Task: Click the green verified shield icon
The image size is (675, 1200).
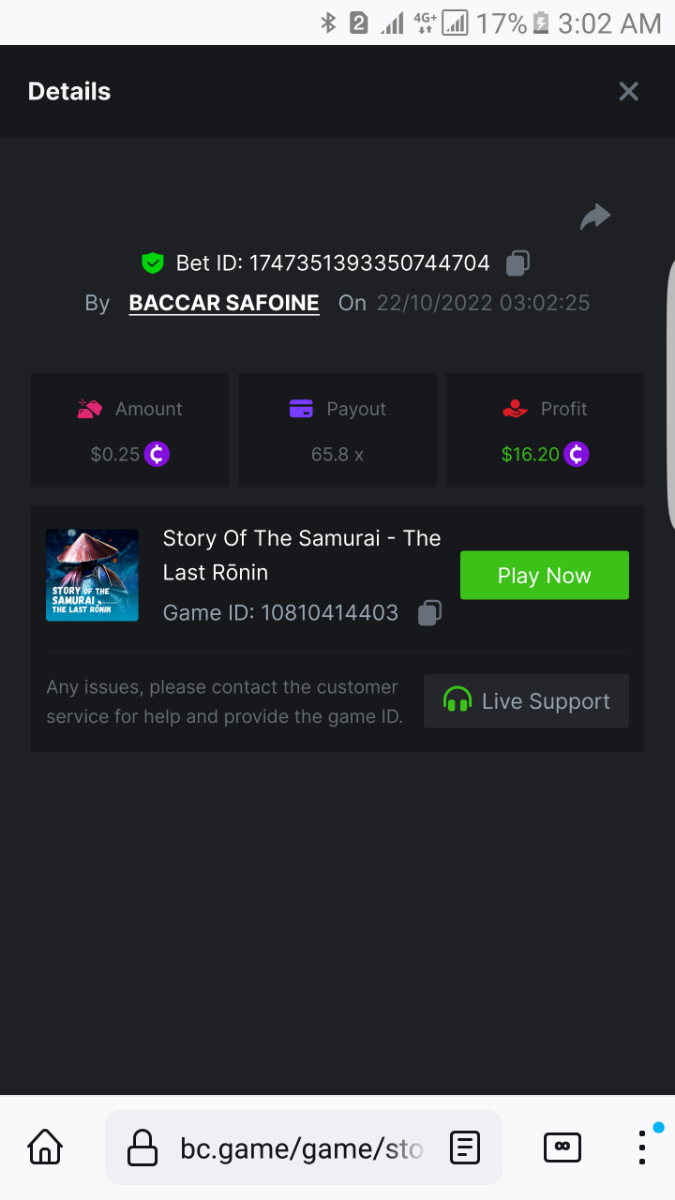Action: tap(152, 263)
